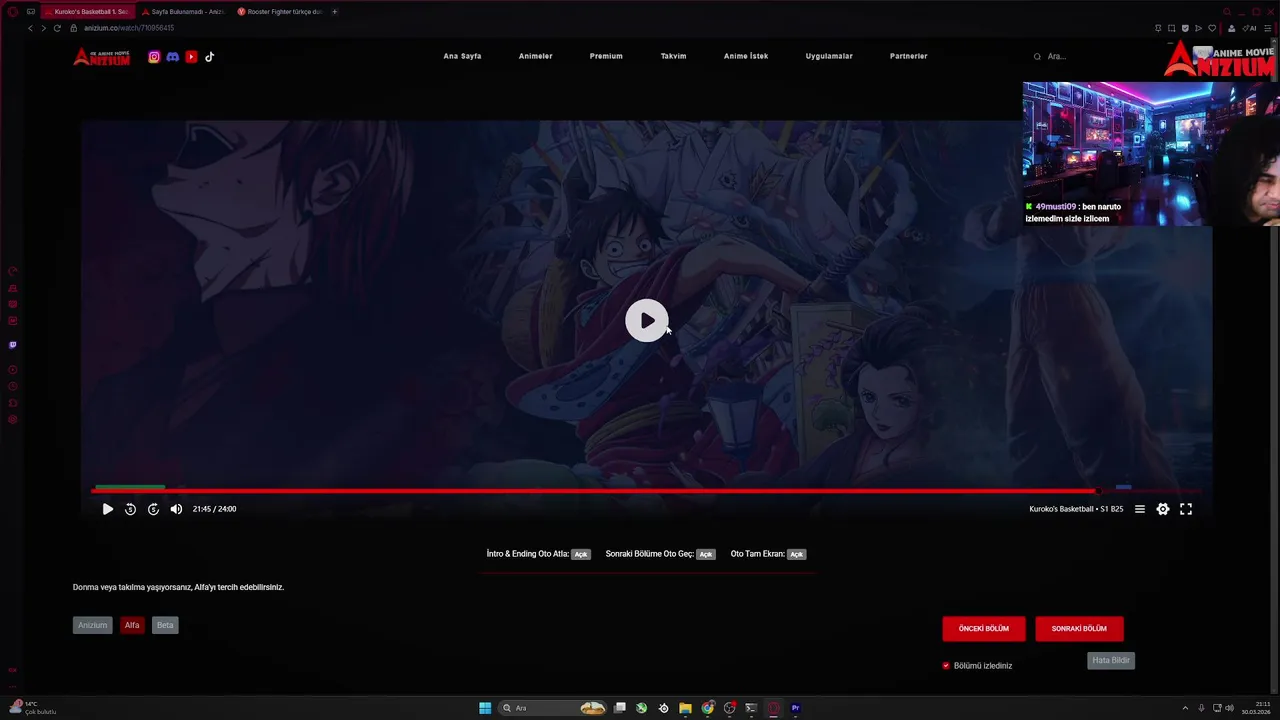1280x720 pixels.
Task: Switch to the Alfa video source
Action: [x=132, y=625]
